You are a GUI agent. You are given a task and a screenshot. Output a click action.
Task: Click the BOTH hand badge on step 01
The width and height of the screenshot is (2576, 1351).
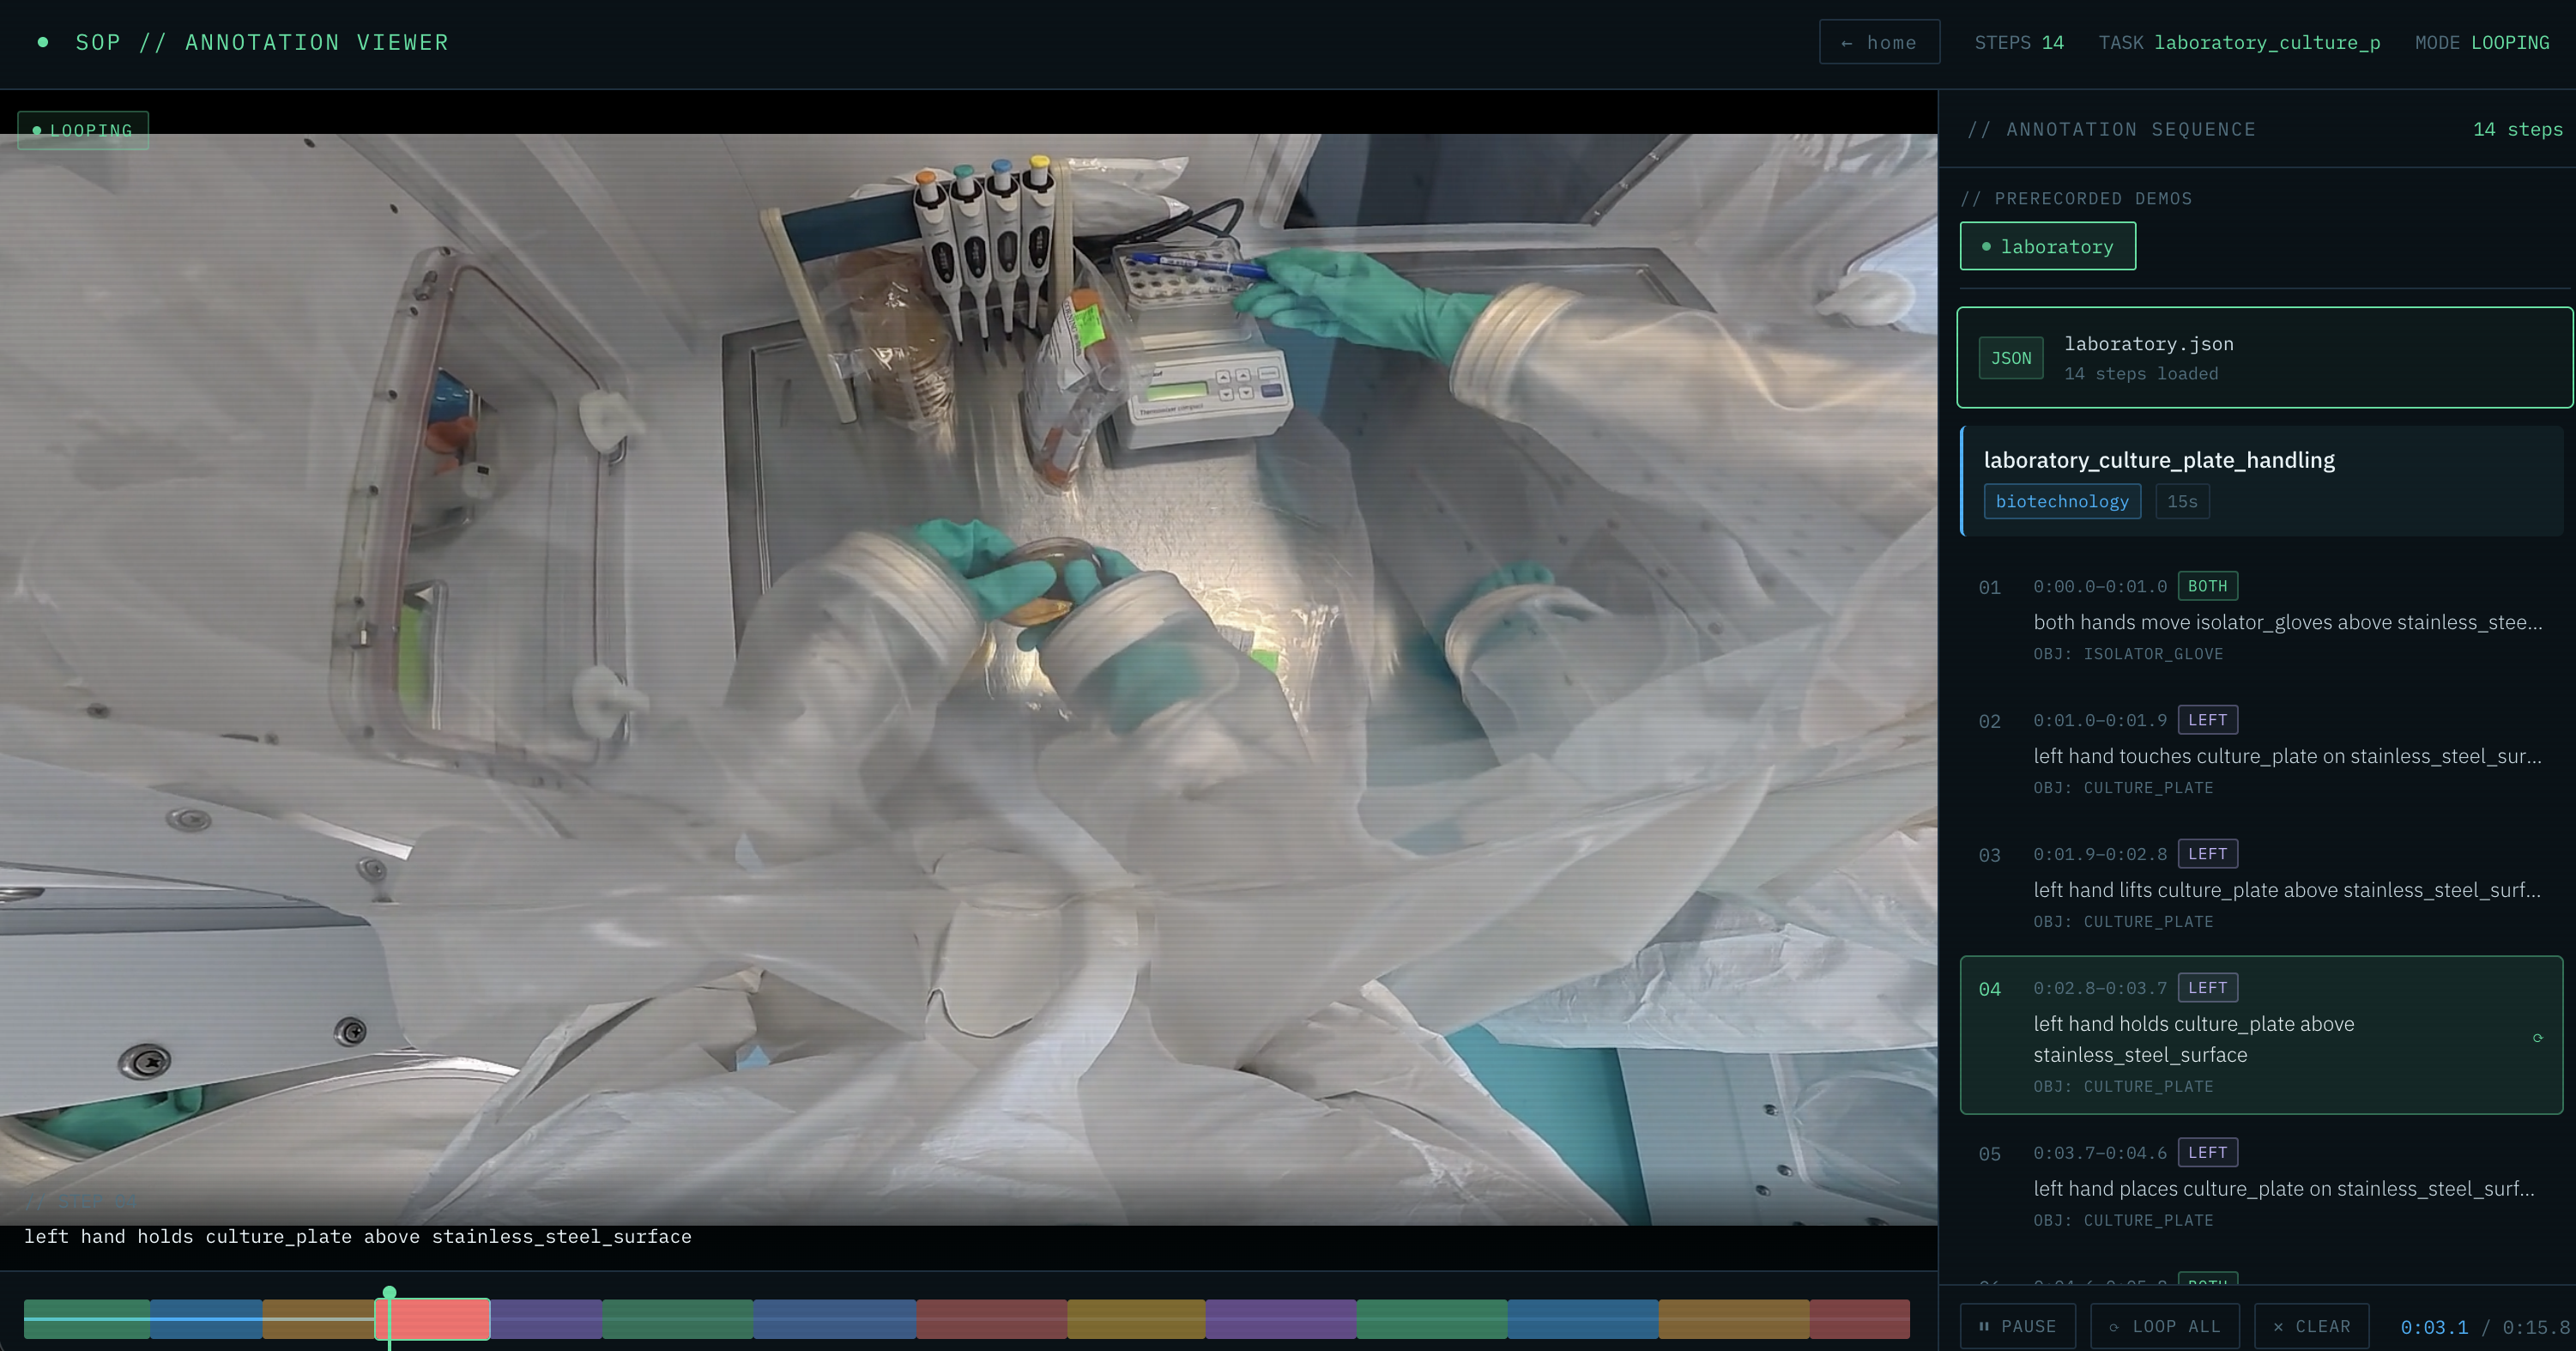click(x=2207, y=586)
